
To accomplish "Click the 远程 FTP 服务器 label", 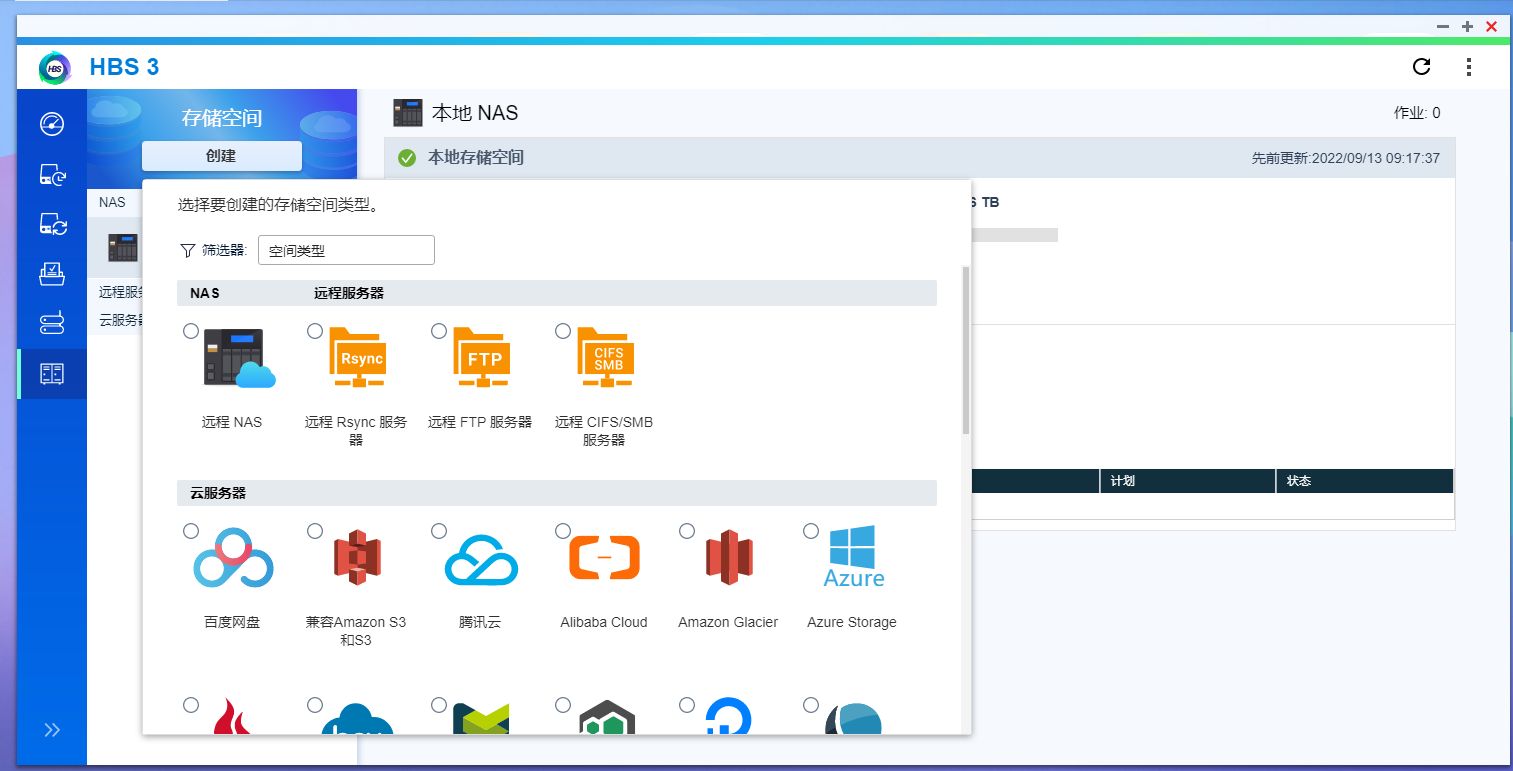I will 480,422.
